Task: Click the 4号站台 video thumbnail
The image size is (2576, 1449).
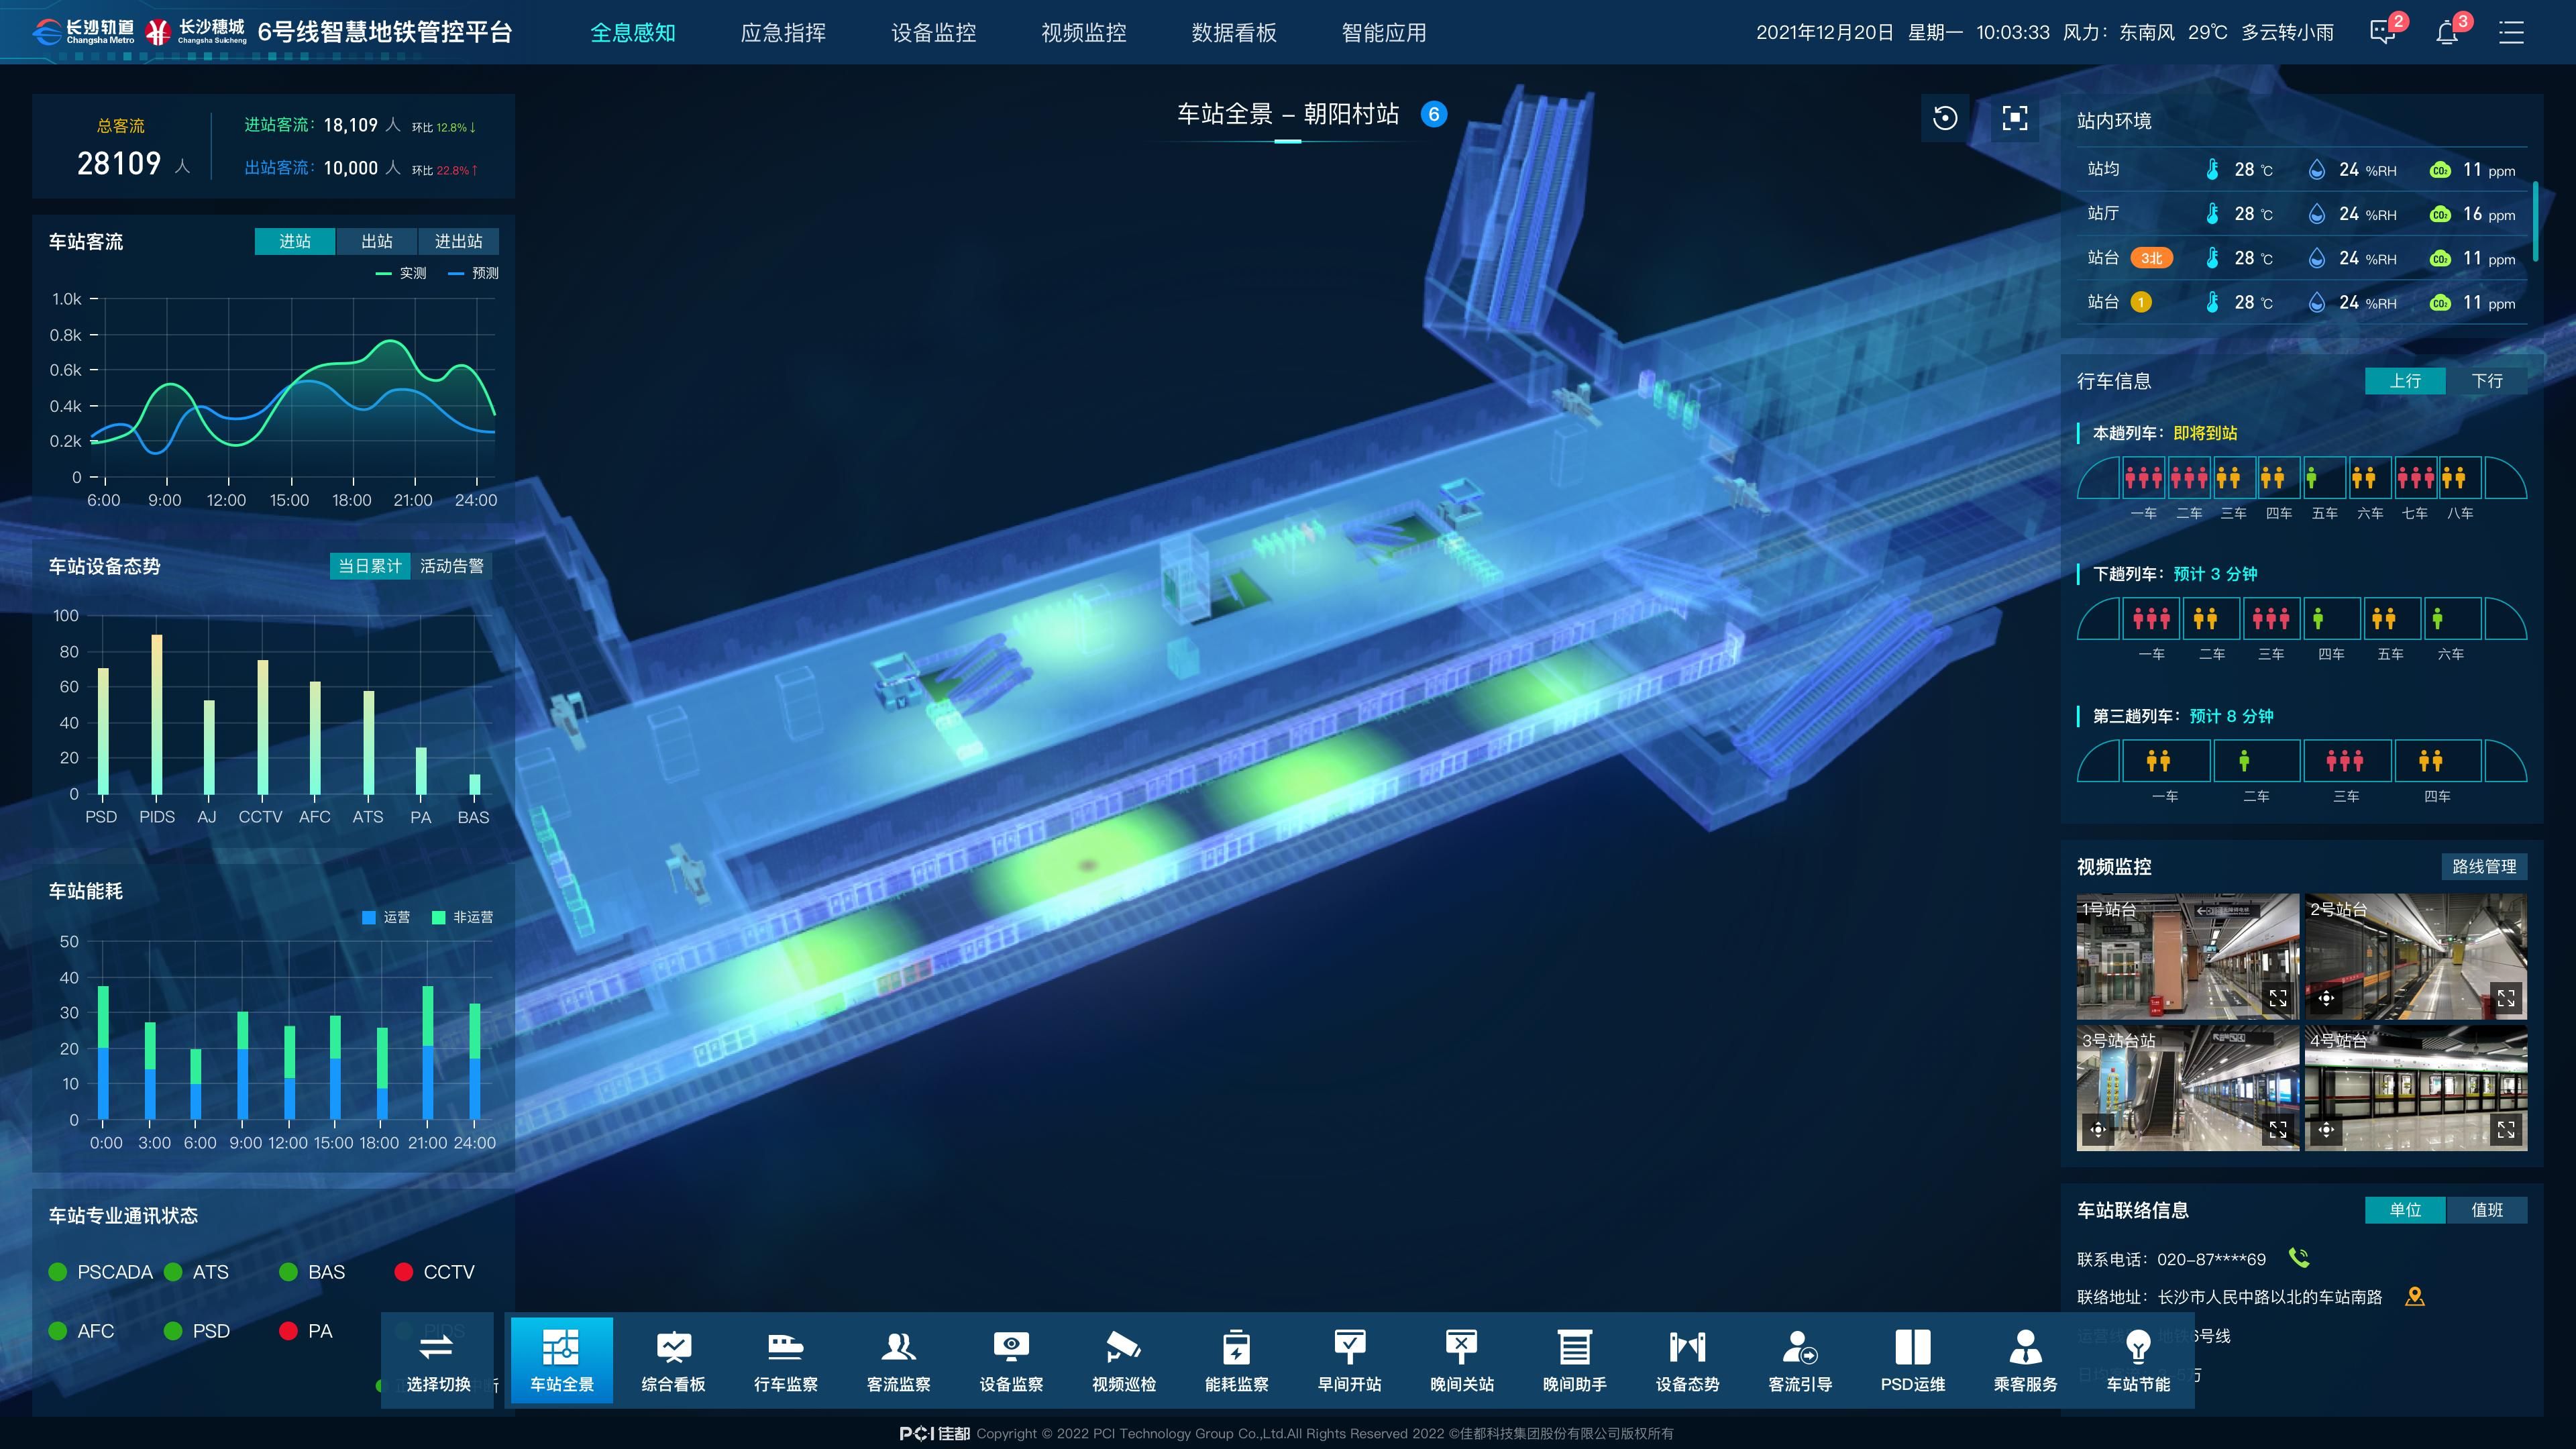Action: (2415, 1087)
